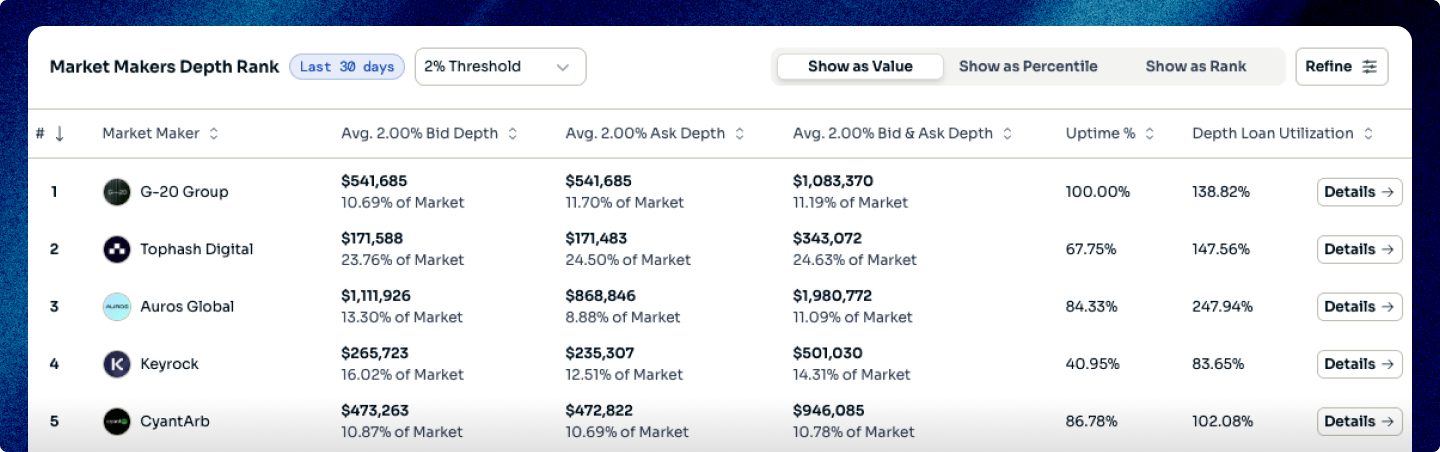Viewport: 1440px width, 452px height.
Task: Click the 138.82% loan utilization value
Action: [x=1221, y=192]
